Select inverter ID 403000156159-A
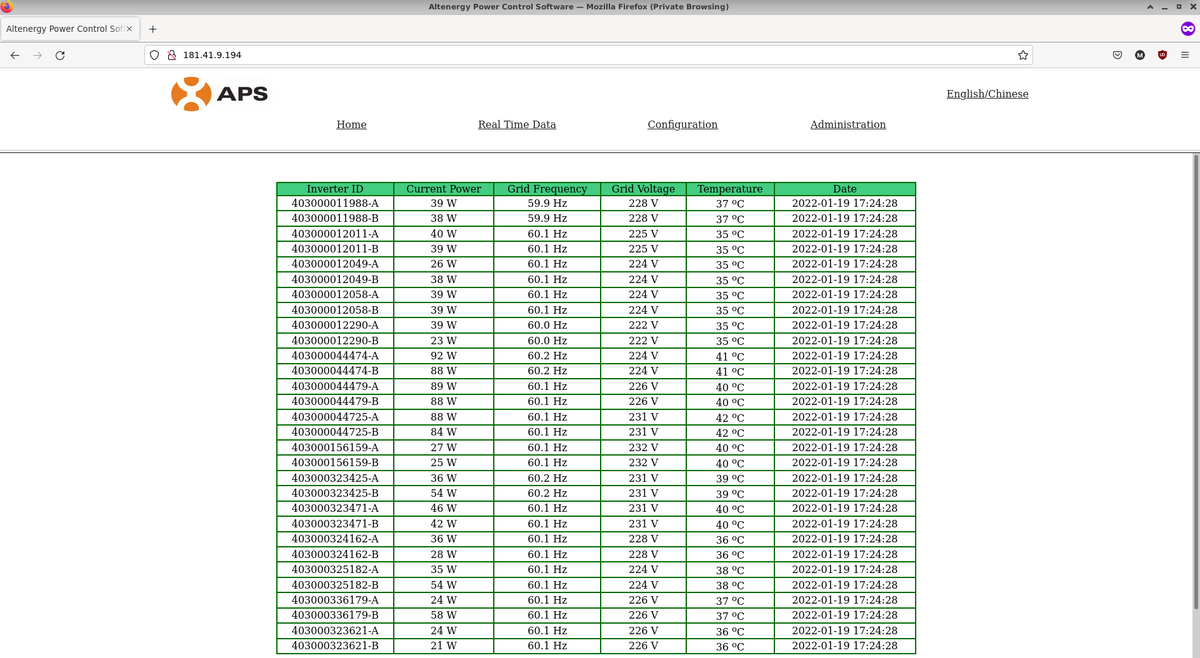 335,447
